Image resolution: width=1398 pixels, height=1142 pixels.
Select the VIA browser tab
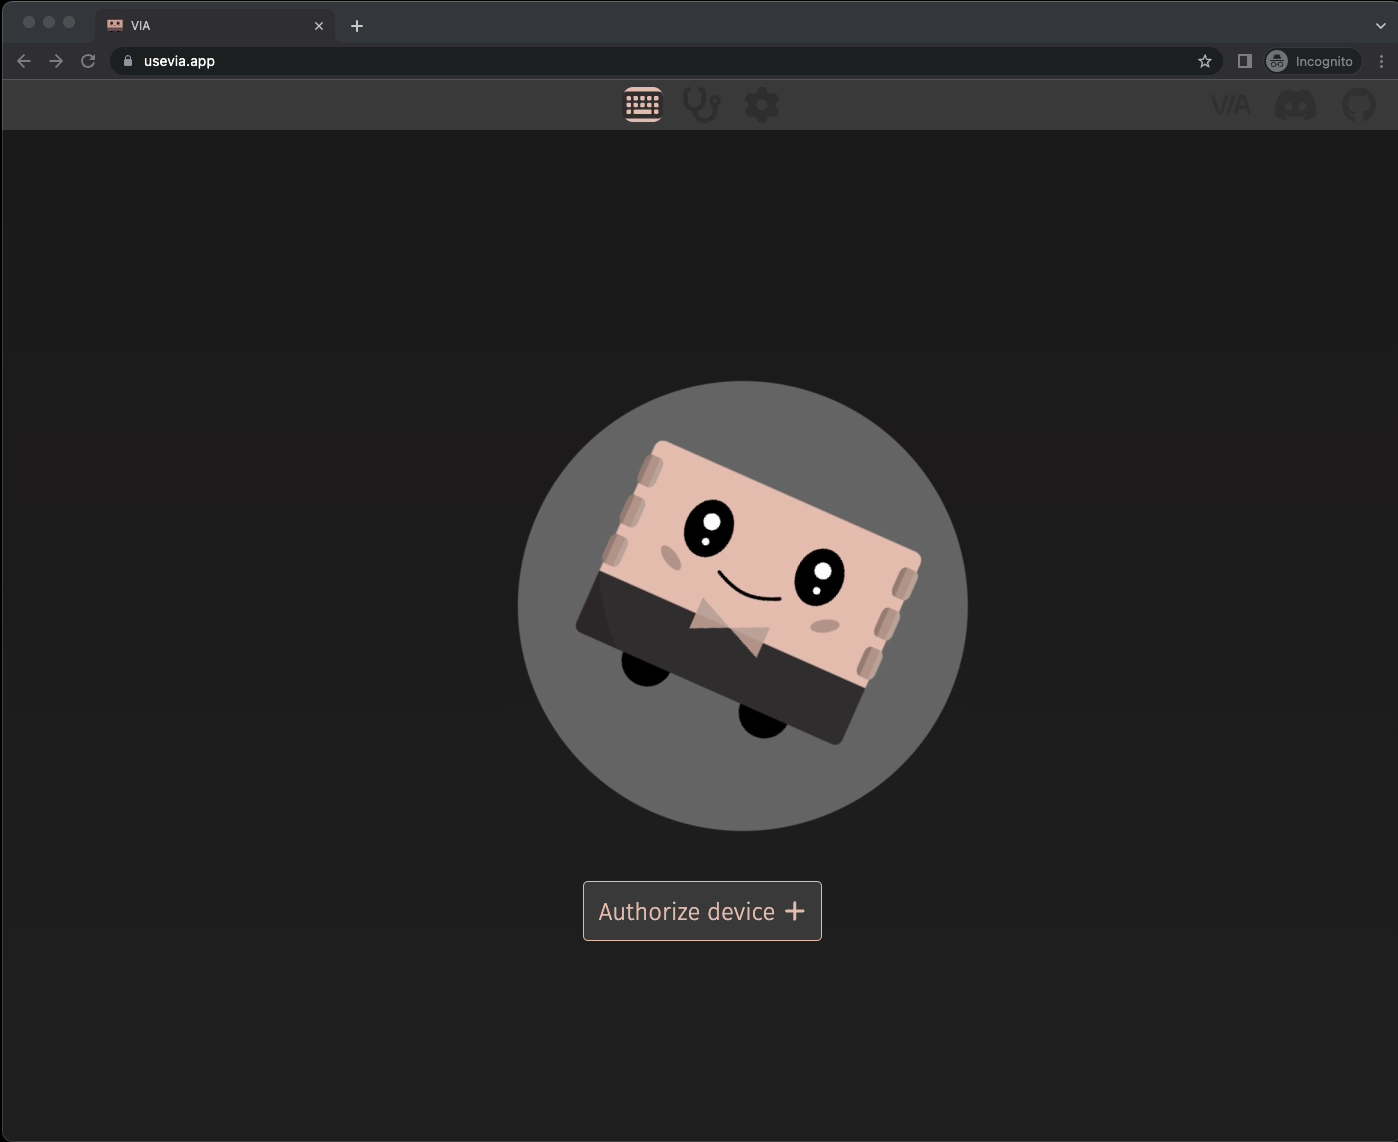pos(200,25)
